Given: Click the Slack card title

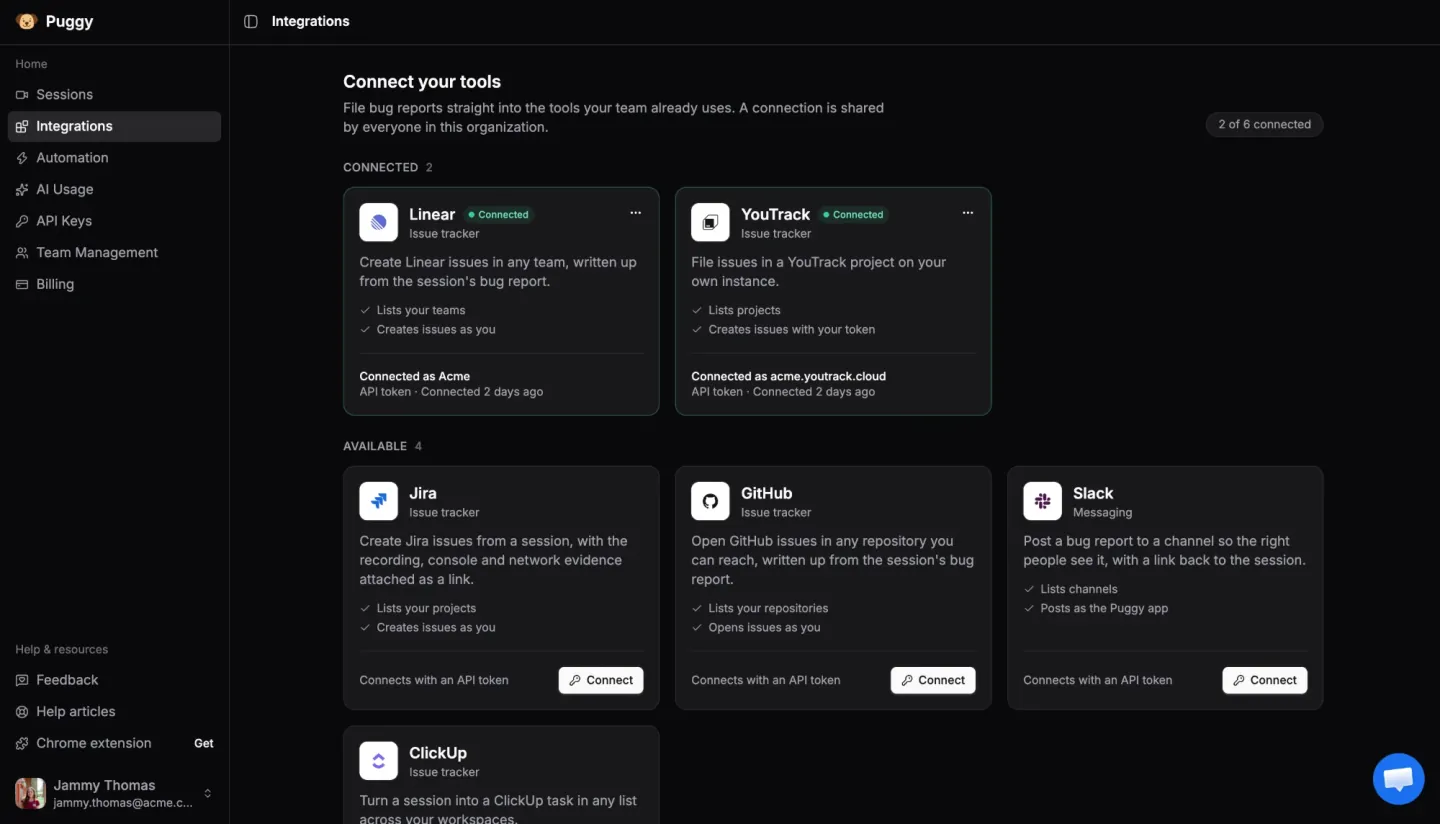Looking at the screenshot, I should click(1093, 493).
